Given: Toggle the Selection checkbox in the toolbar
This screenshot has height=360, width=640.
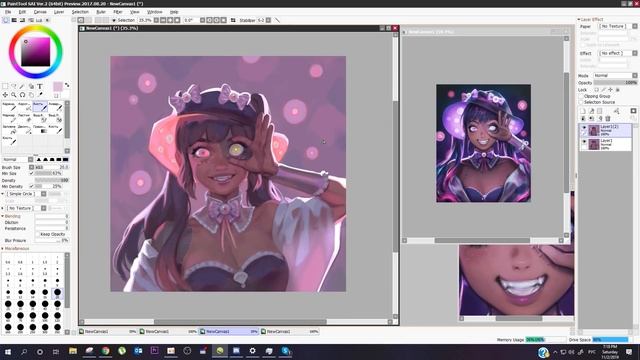Looking at the screenshot, I should click(x=114, y=20).
